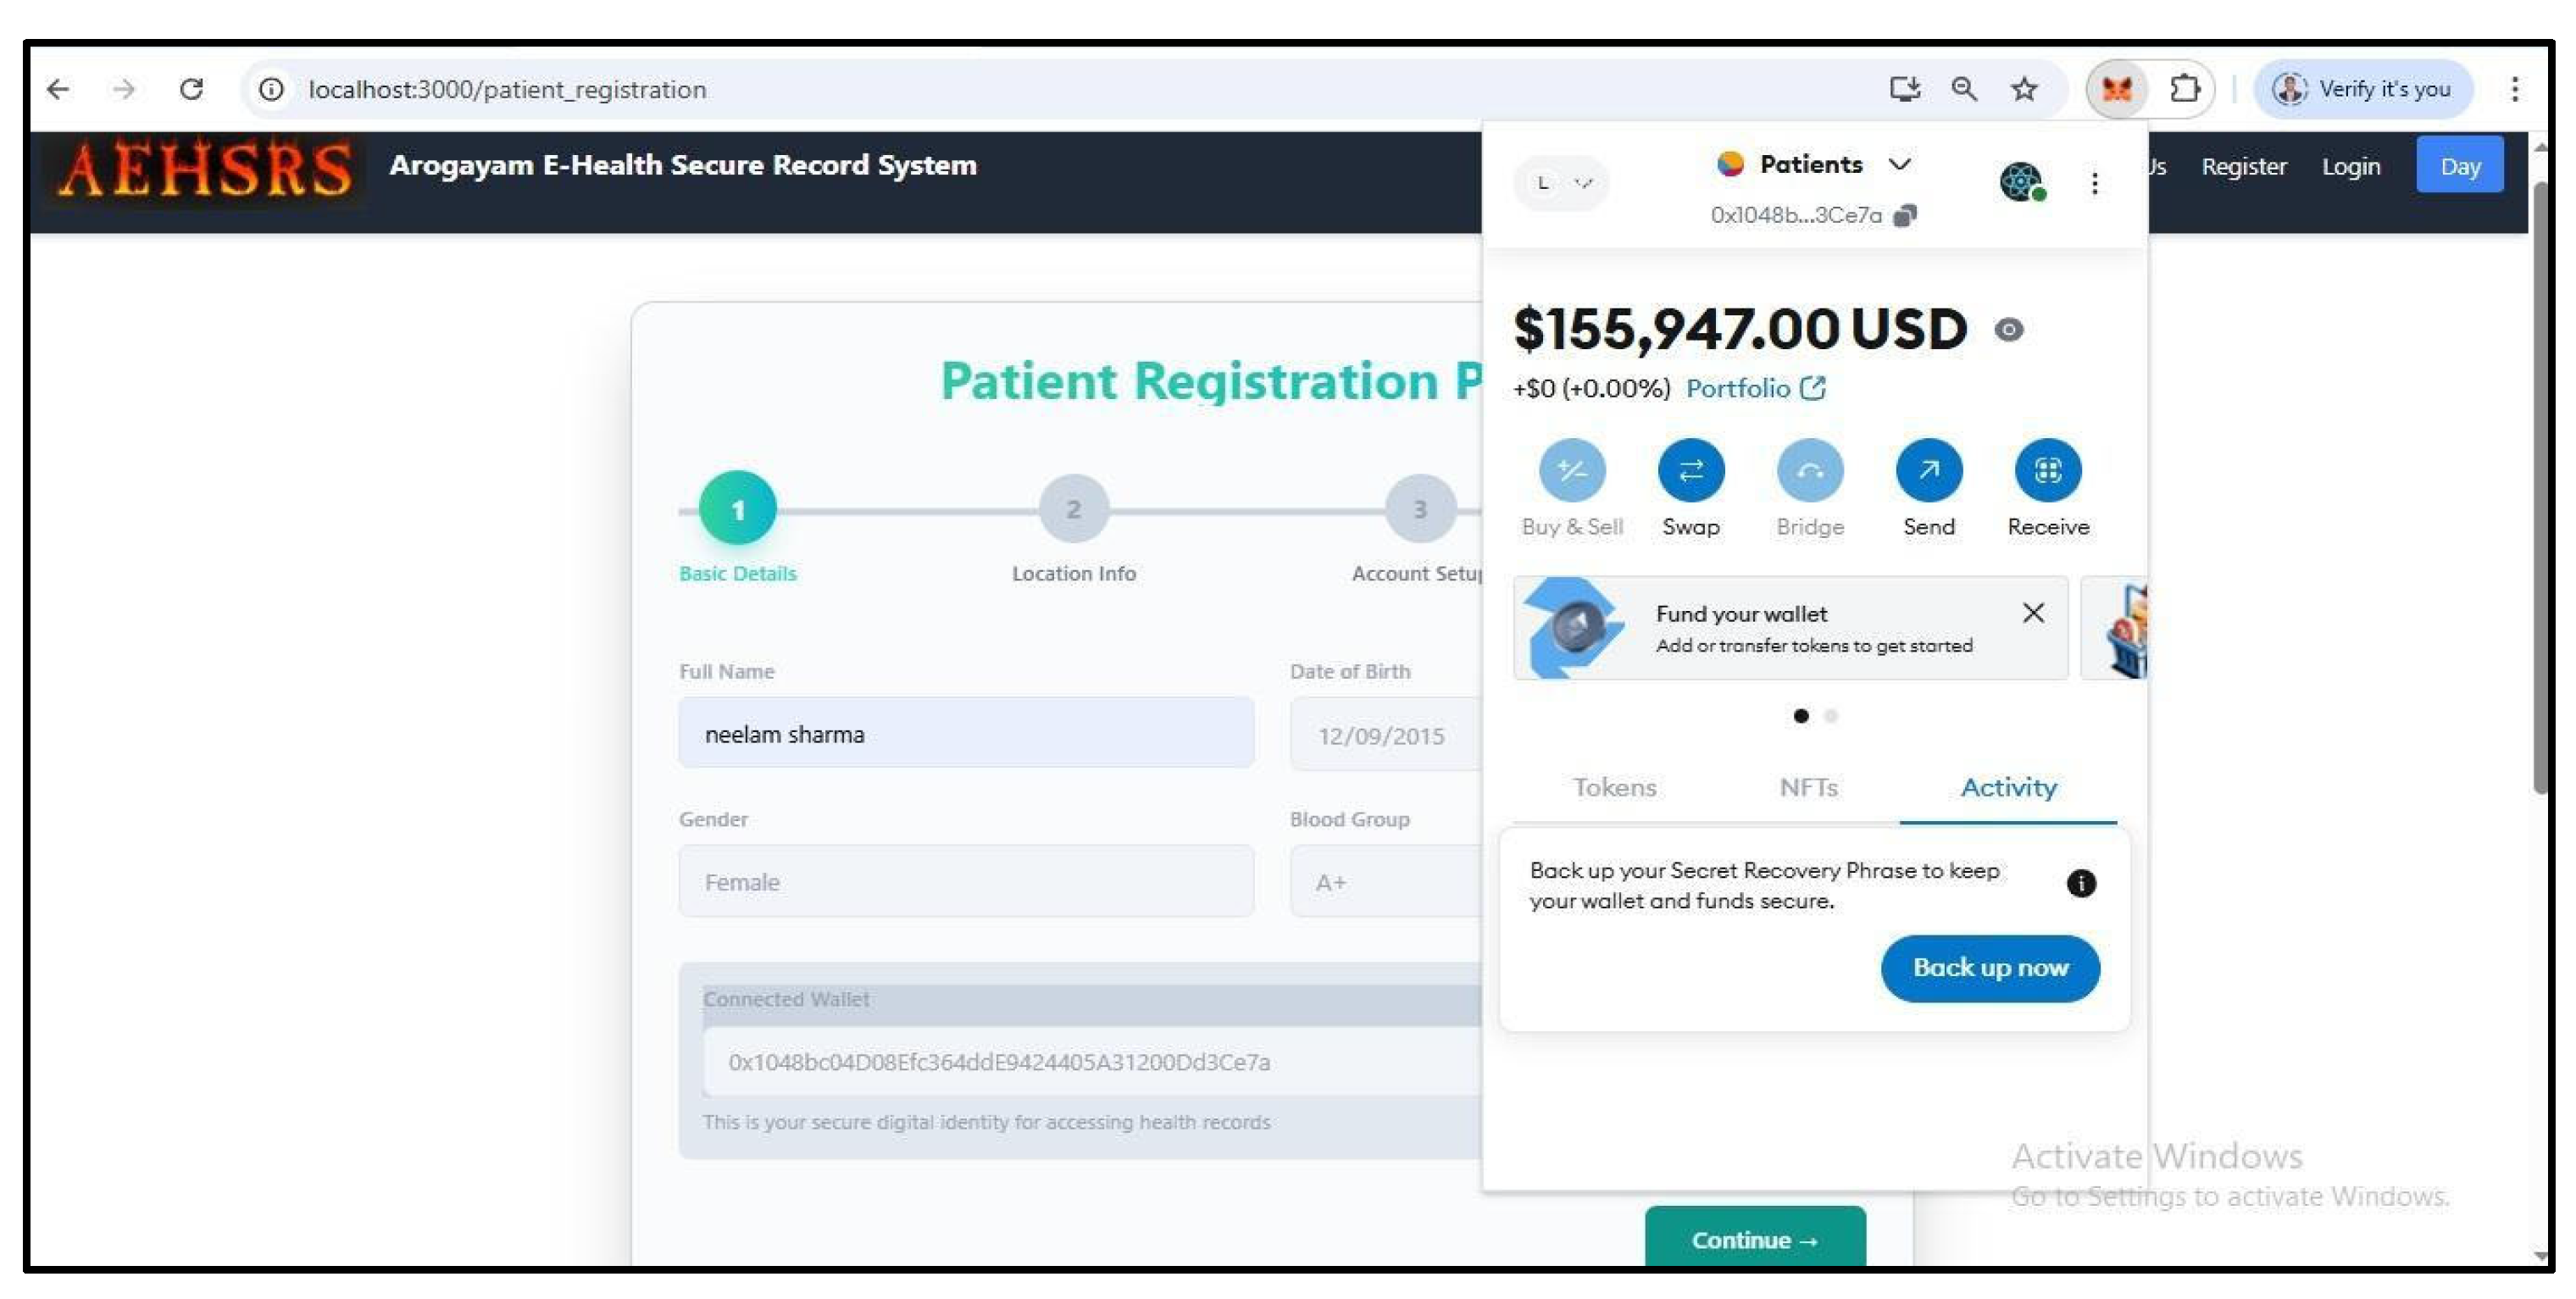Bookmark this page with the star icon
2576x1299 pixels.
coord(2023,89)
